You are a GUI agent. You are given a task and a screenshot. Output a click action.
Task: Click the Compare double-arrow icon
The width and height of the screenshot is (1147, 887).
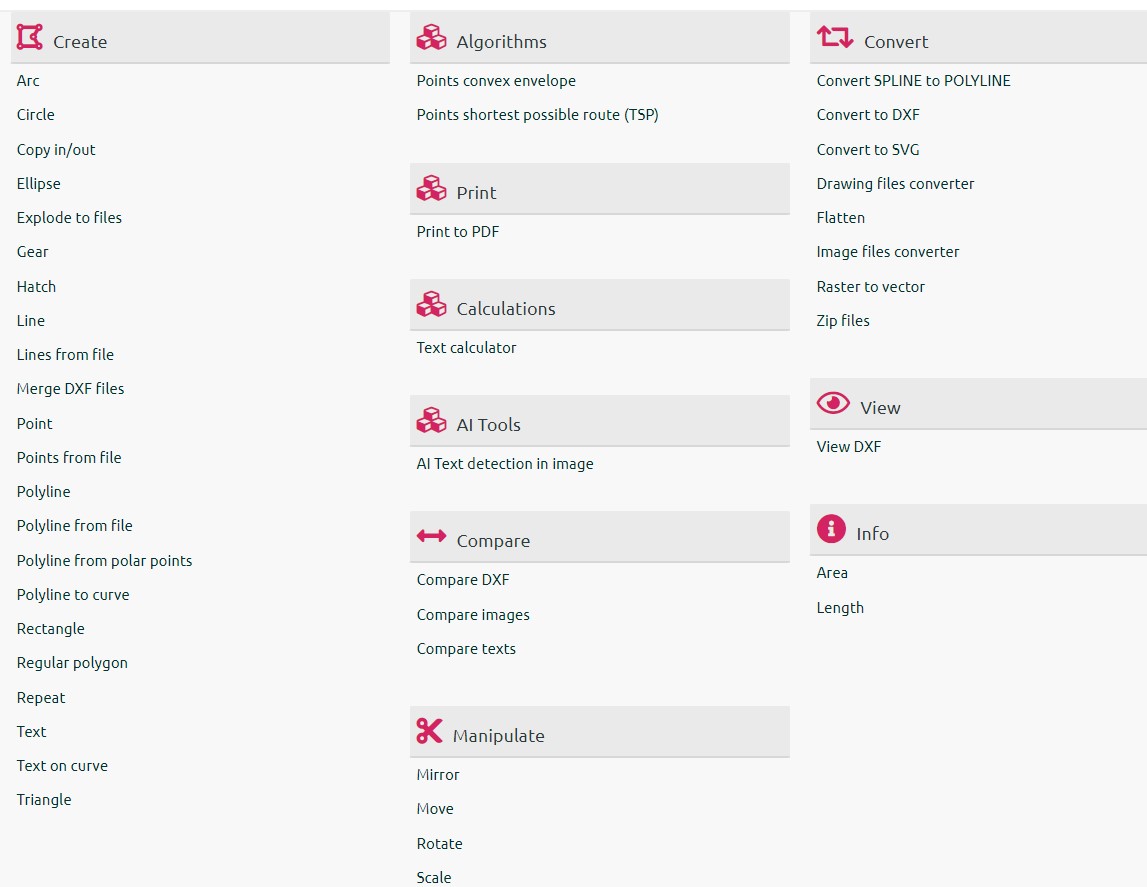pos(431,535)
